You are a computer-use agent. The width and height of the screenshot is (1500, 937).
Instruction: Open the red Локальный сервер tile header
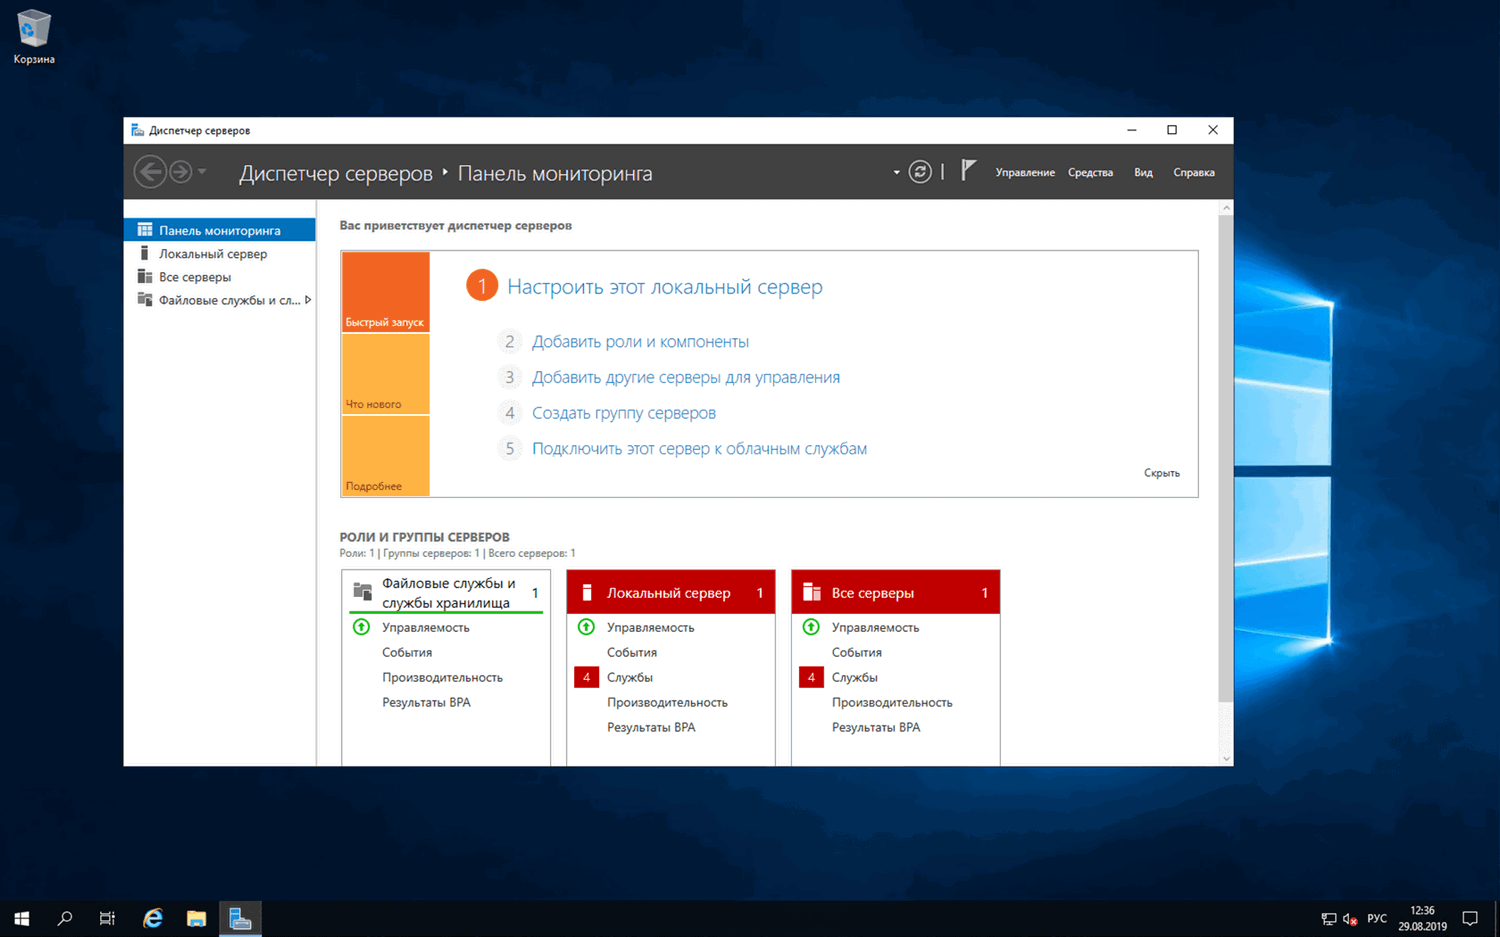pos(670,593)
